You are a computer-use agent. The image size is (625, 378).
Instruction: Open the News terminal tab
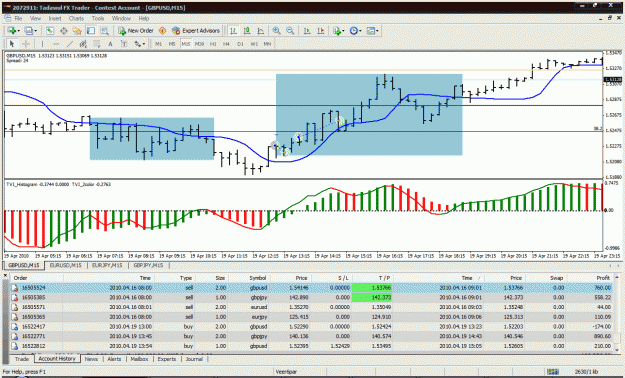coord(91,359)
